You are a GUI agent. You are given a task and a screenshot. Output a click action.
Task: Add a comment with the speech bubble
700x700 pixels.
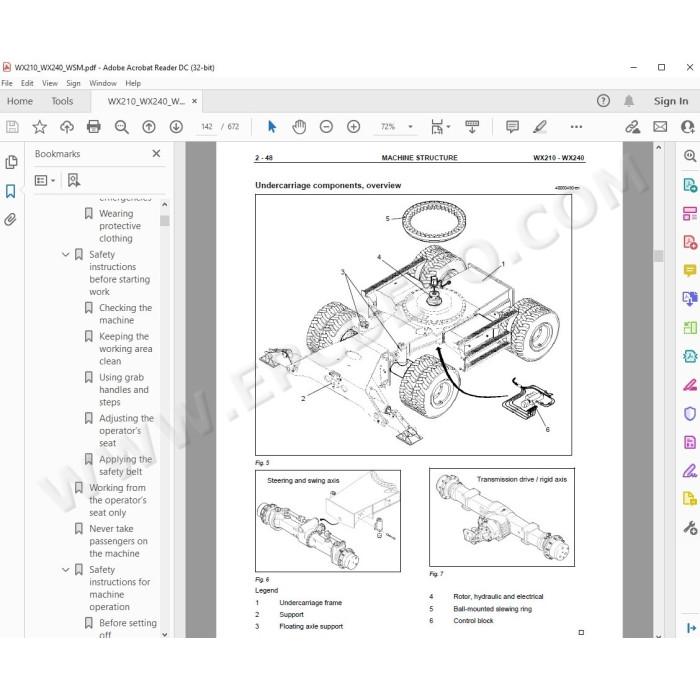tap(512, 127)
